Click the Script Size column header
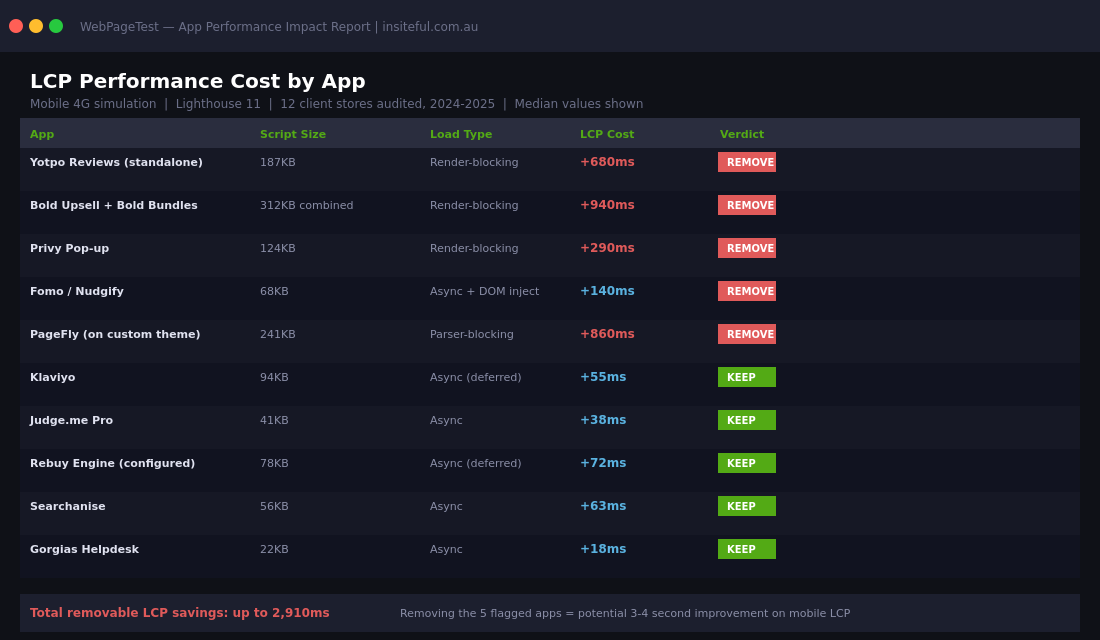Viewport: 1100px width, 640px height. [x=293, y=134]
